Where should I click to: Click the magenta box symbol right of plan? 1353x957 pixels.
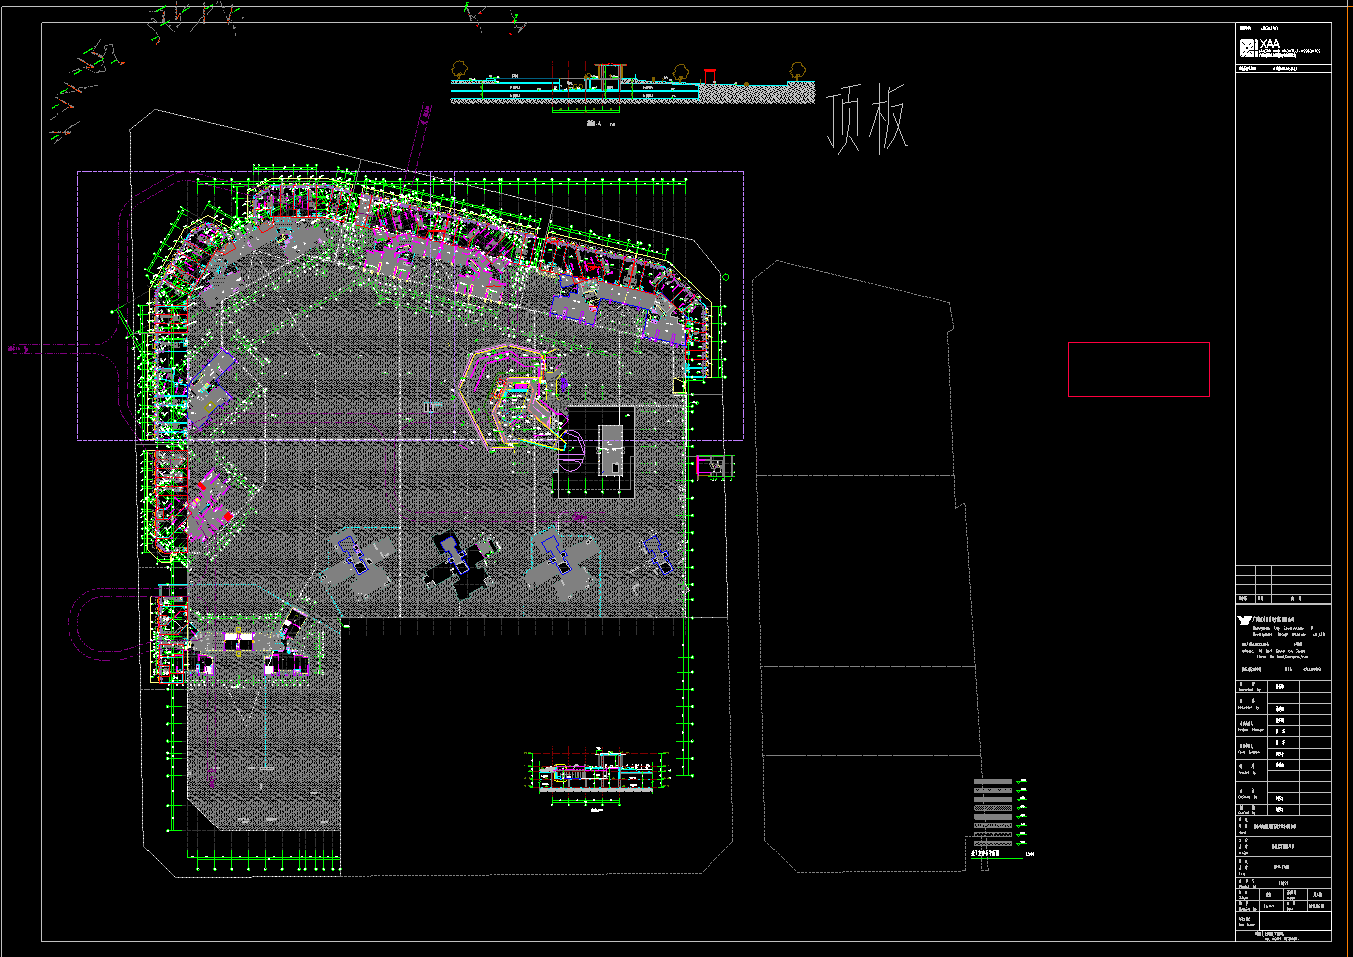(714, 465)
